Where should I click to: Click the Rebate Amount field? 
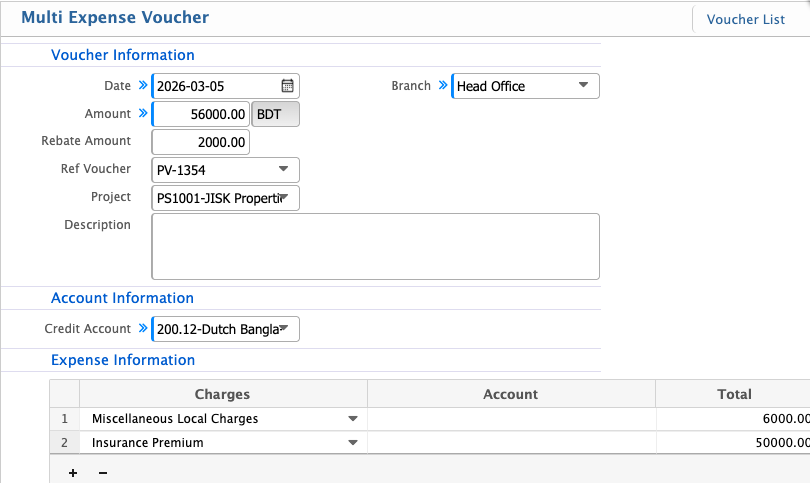(201, 142)
